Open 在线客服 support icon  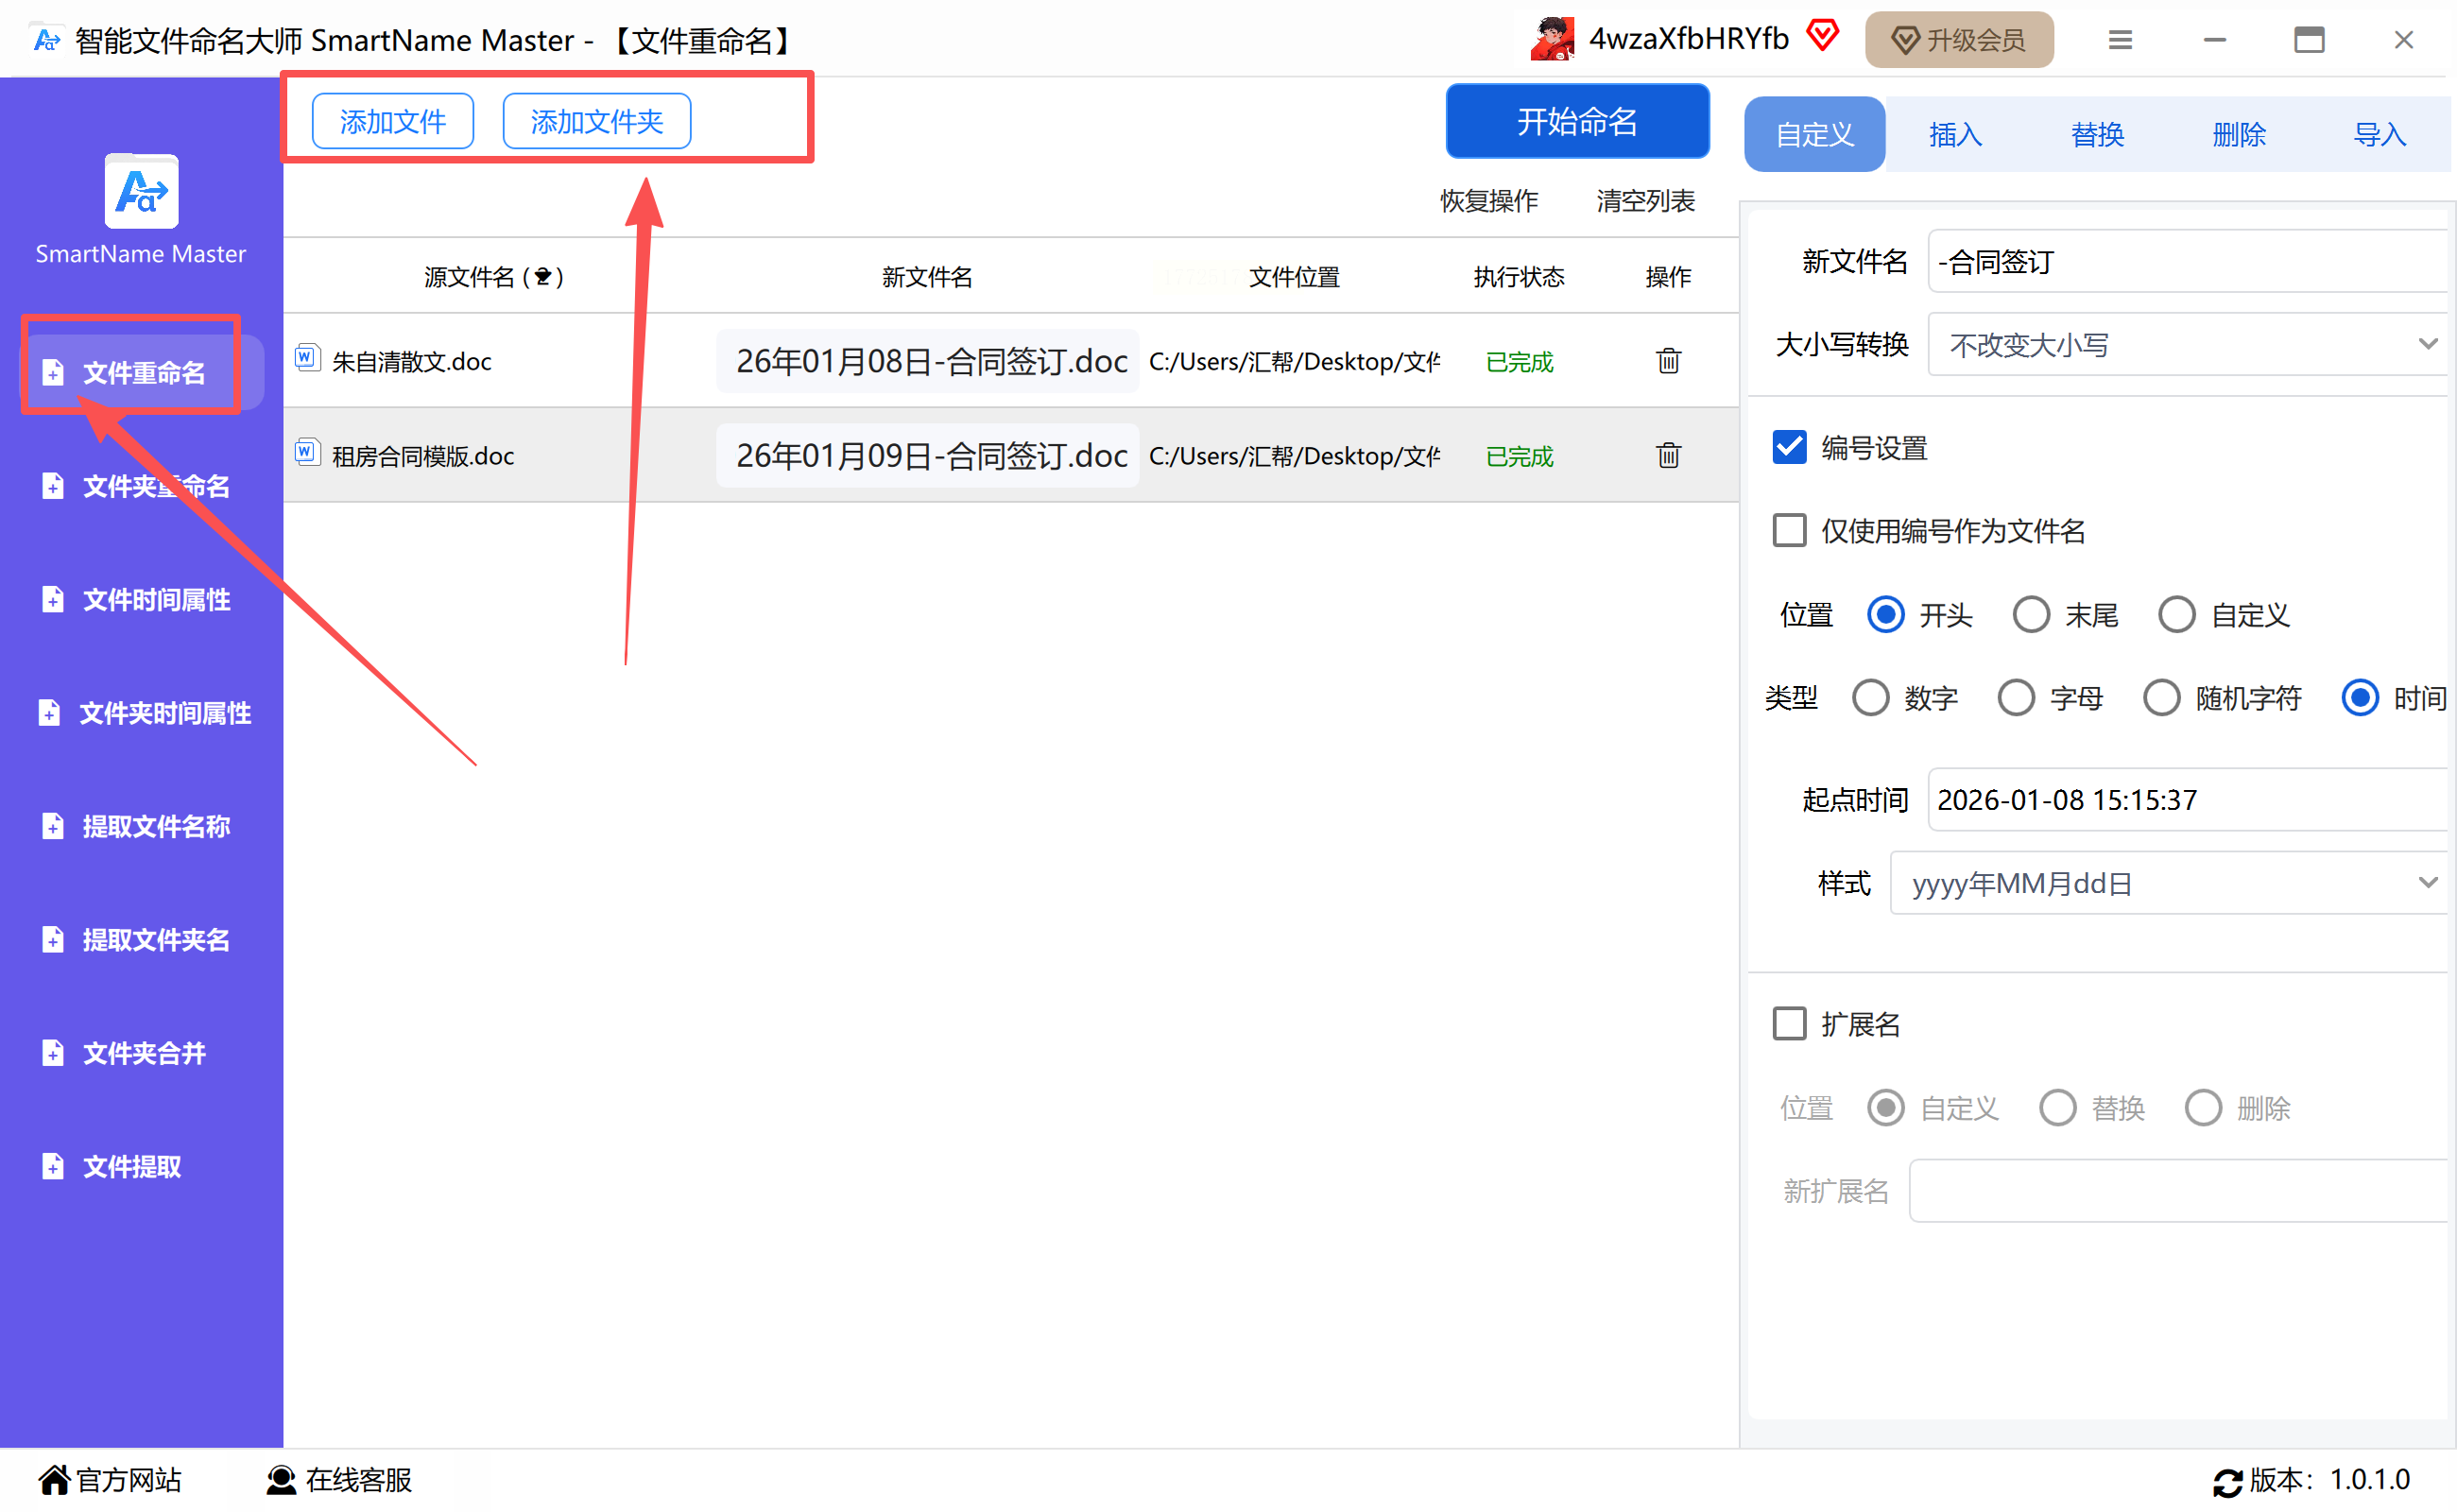coord(282,1479)
